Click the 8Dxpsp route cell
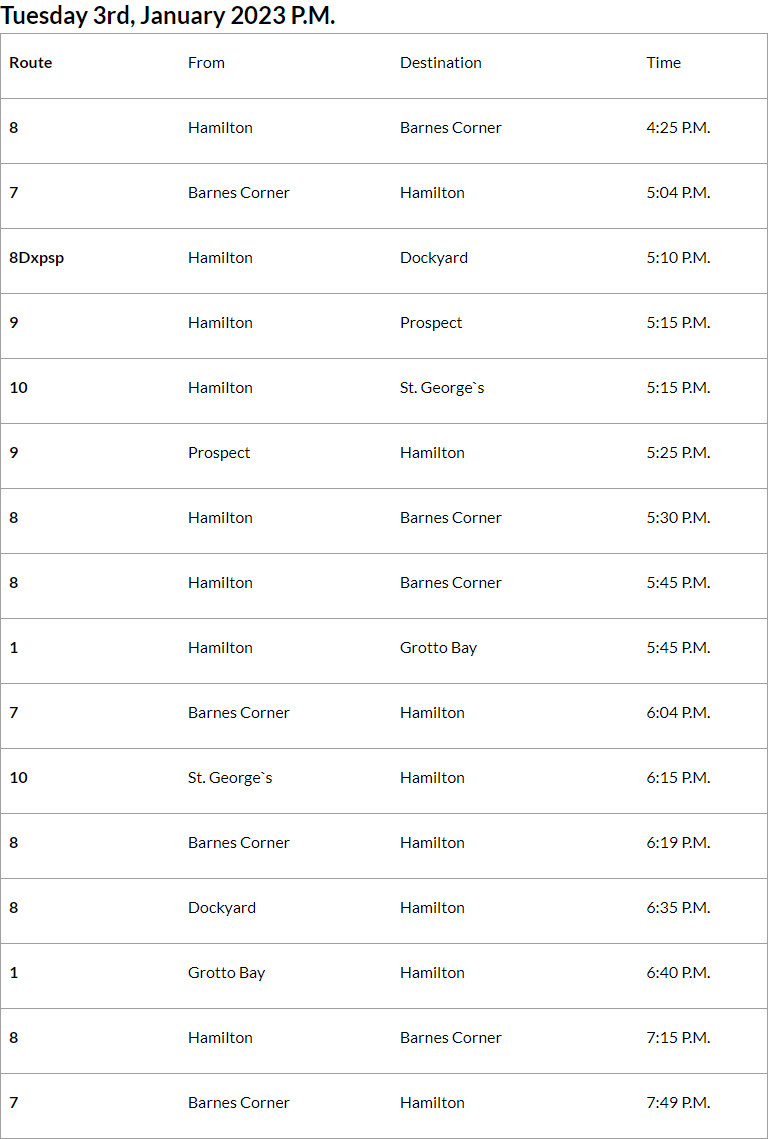The image size is (768, 1139). [37, 258]
